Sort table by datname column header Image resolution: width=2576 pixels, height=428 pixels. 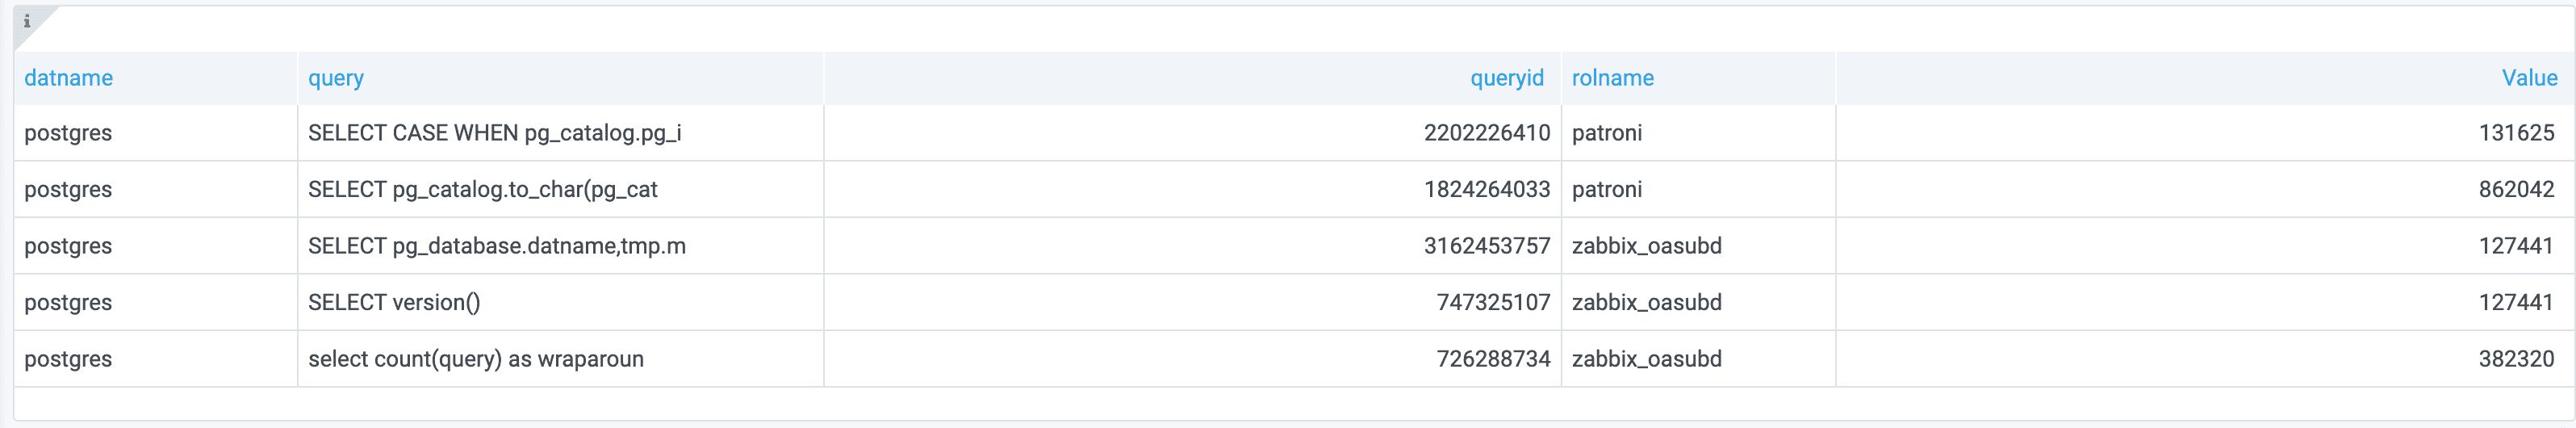pos(68,78)
